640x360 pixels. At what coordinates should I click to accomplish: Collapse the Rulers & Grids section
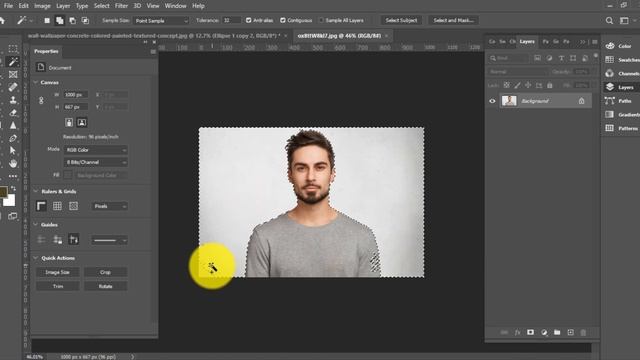pos(36,191)
